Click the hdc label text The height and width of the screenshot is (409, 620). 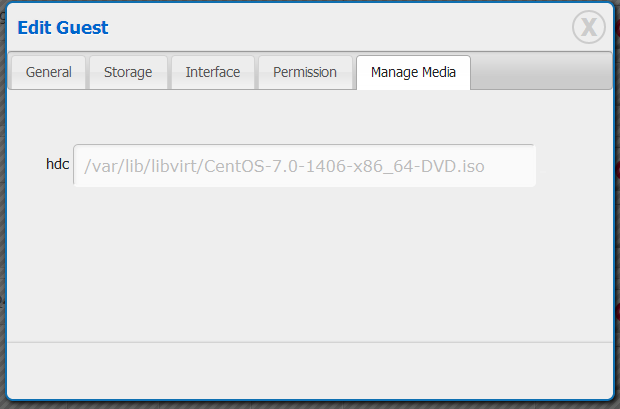(x=57, y=165)
